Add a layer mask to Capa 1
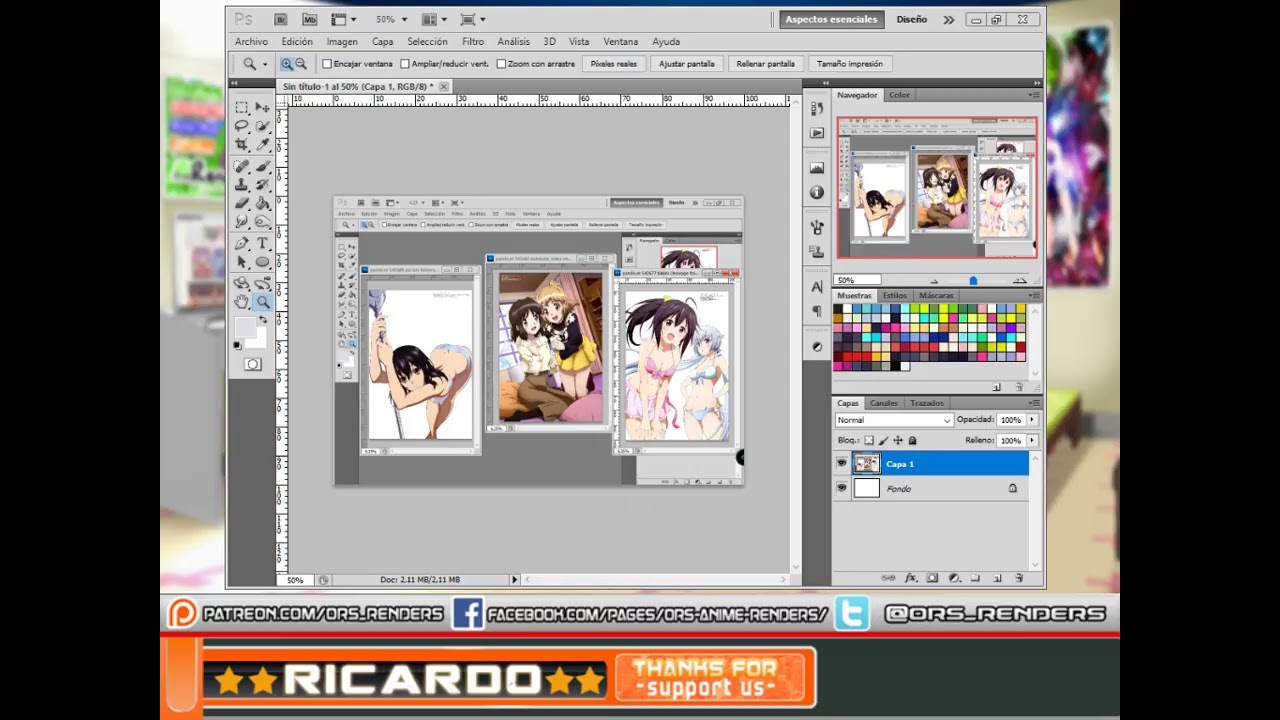 (x=932, y=578)
